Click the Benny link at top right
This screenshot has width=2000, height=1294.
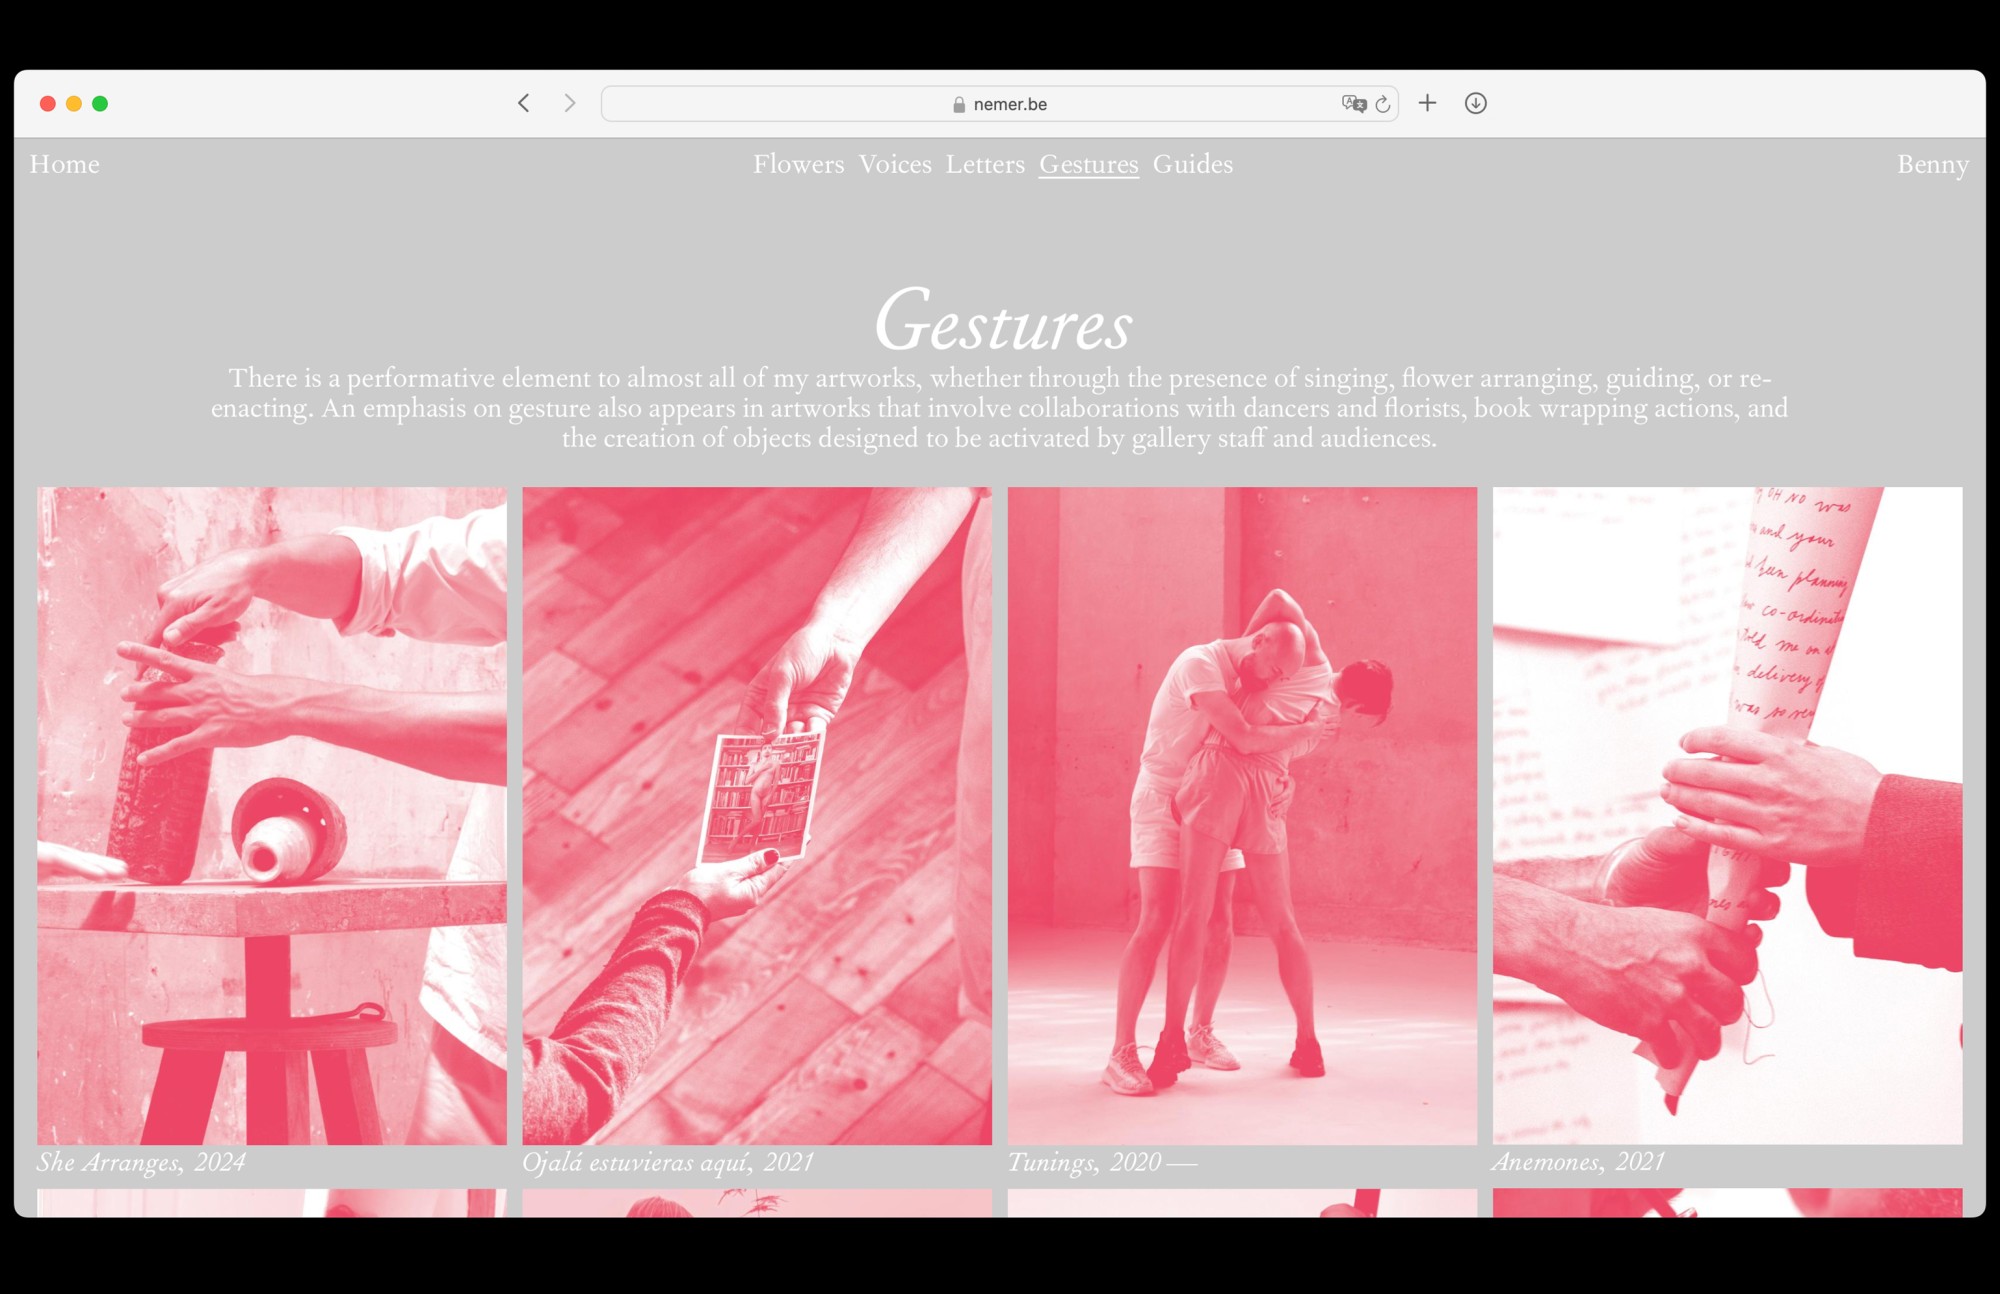pyautogui.click(x=1932, y=164)
